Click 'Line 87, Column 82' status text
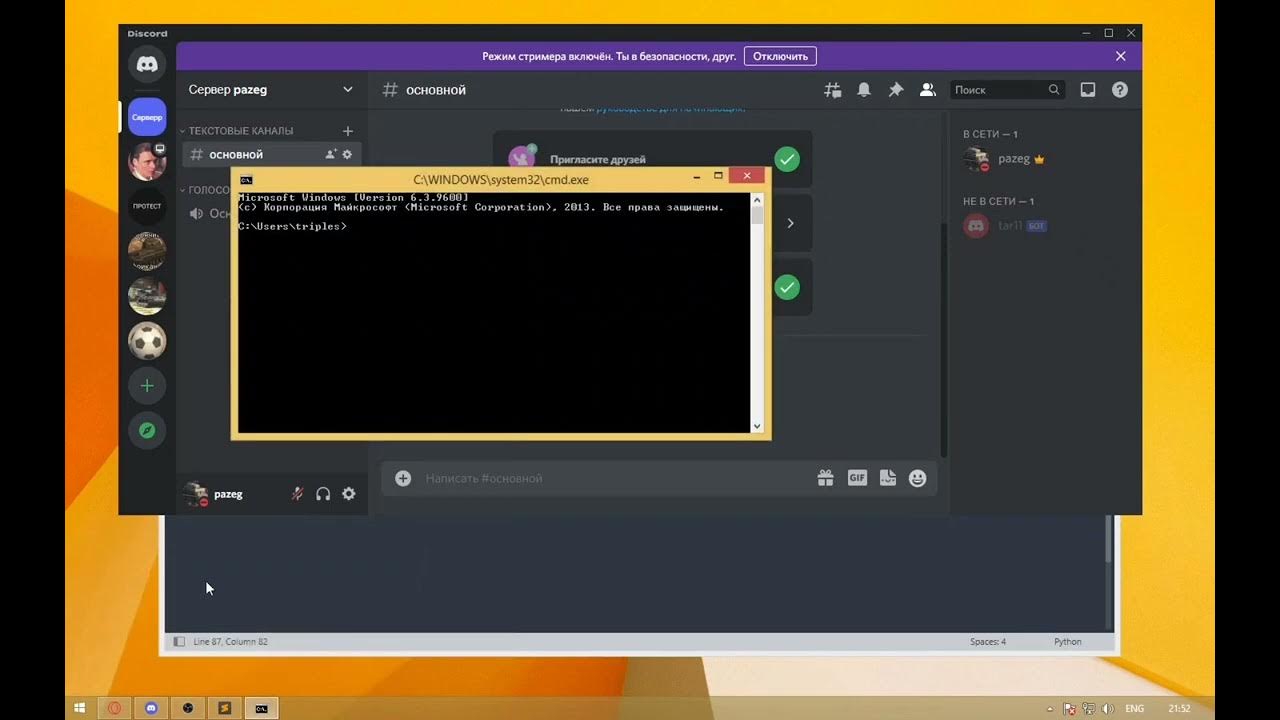The width and height of the screenshot is (1280, 720). [230, 642]
